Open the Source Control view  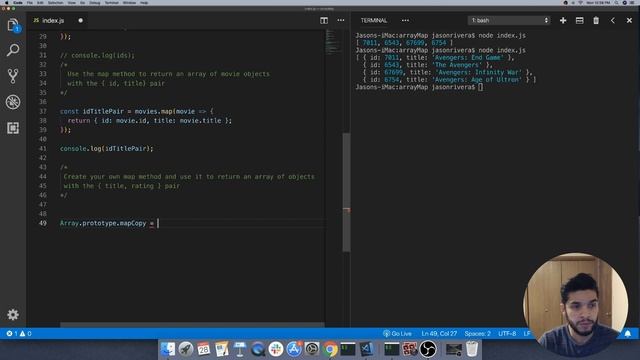pyautogui.click(x=13, y=76)
